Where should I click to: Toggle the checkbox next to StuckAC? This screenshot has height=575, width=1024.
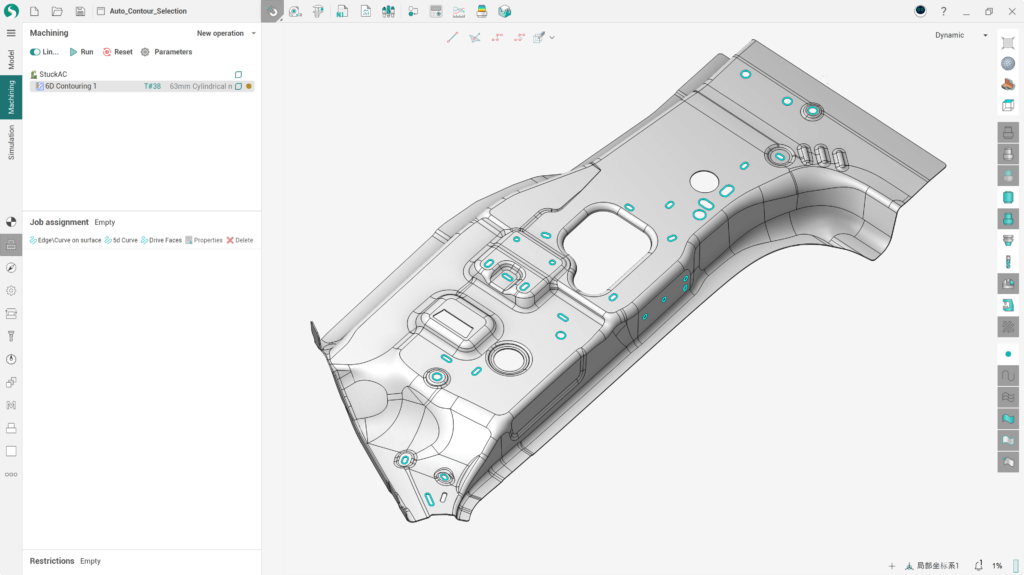(x=238, y=74)
